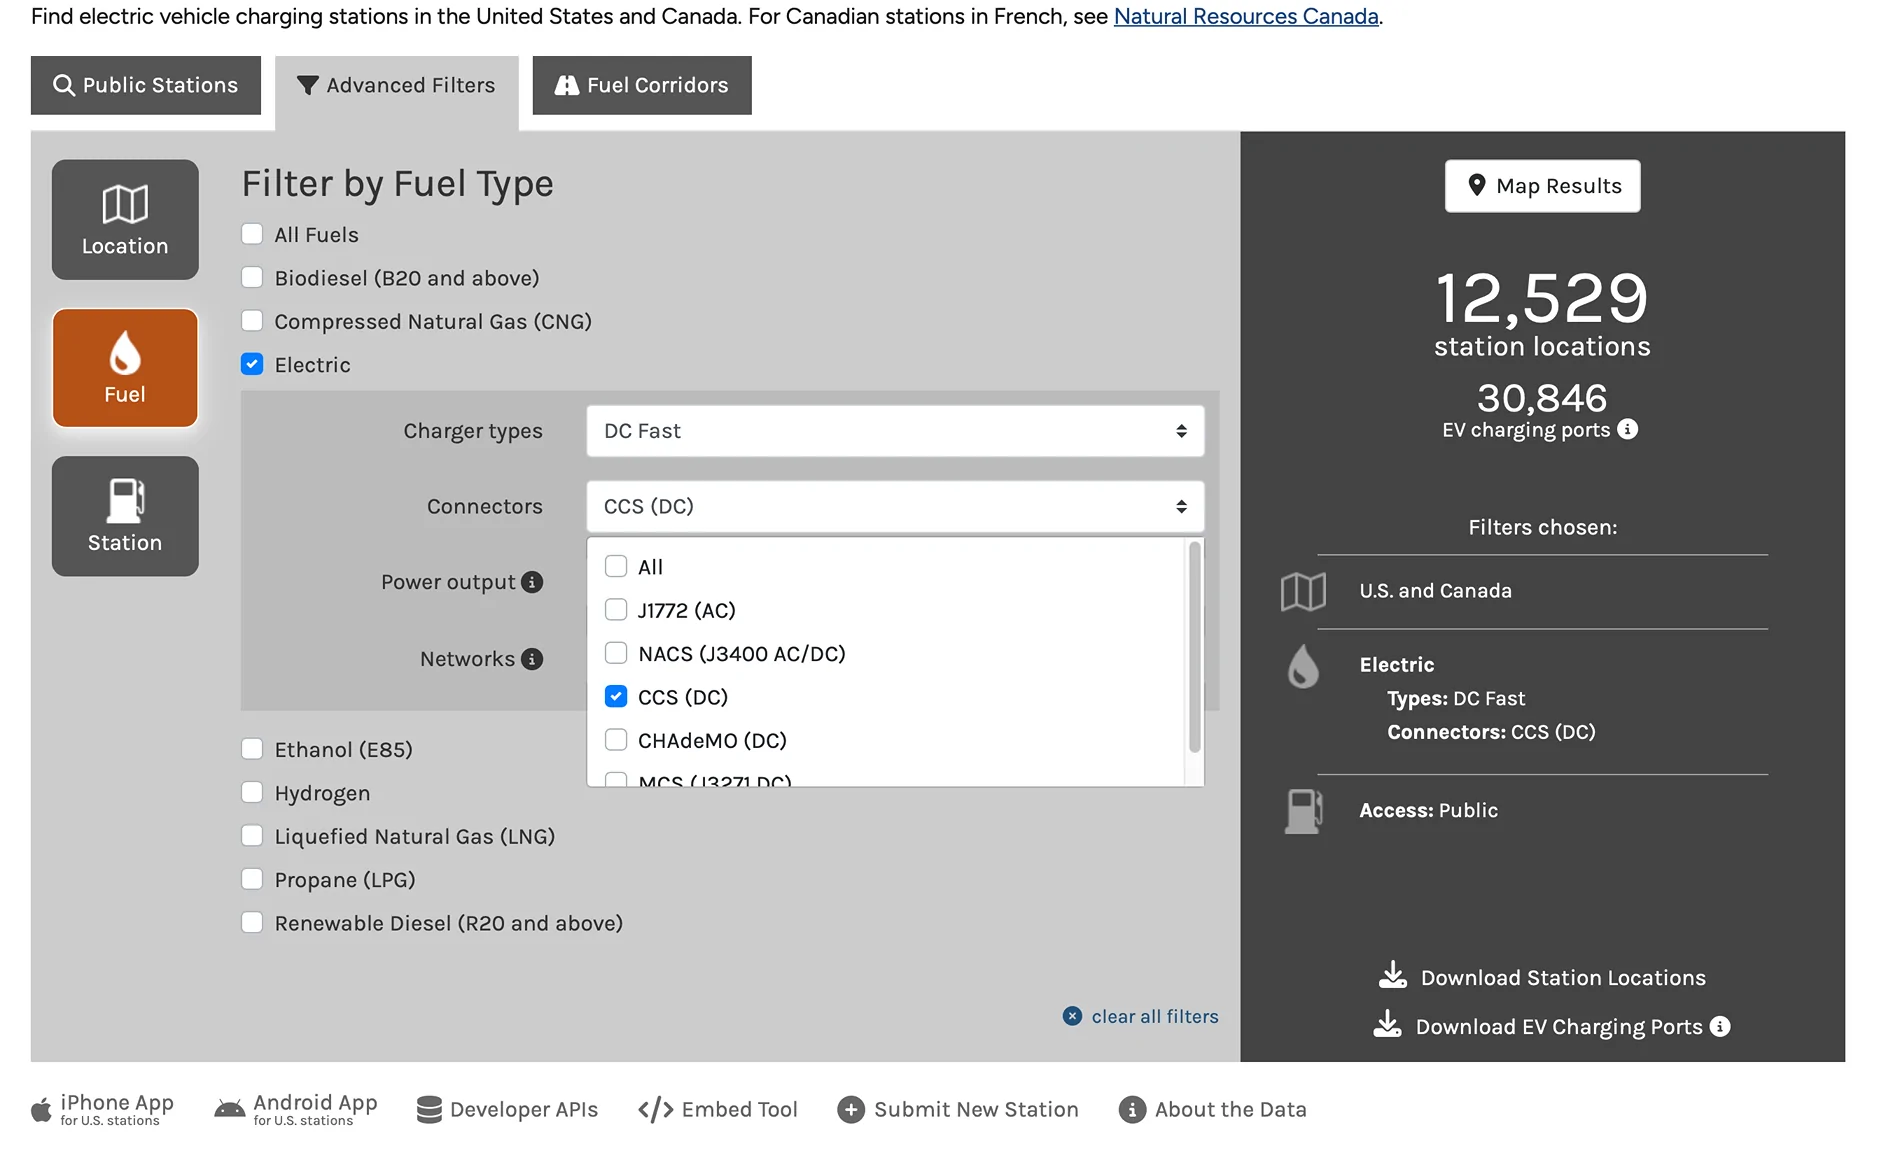Select the Fuel filter panel

[125, 368]
